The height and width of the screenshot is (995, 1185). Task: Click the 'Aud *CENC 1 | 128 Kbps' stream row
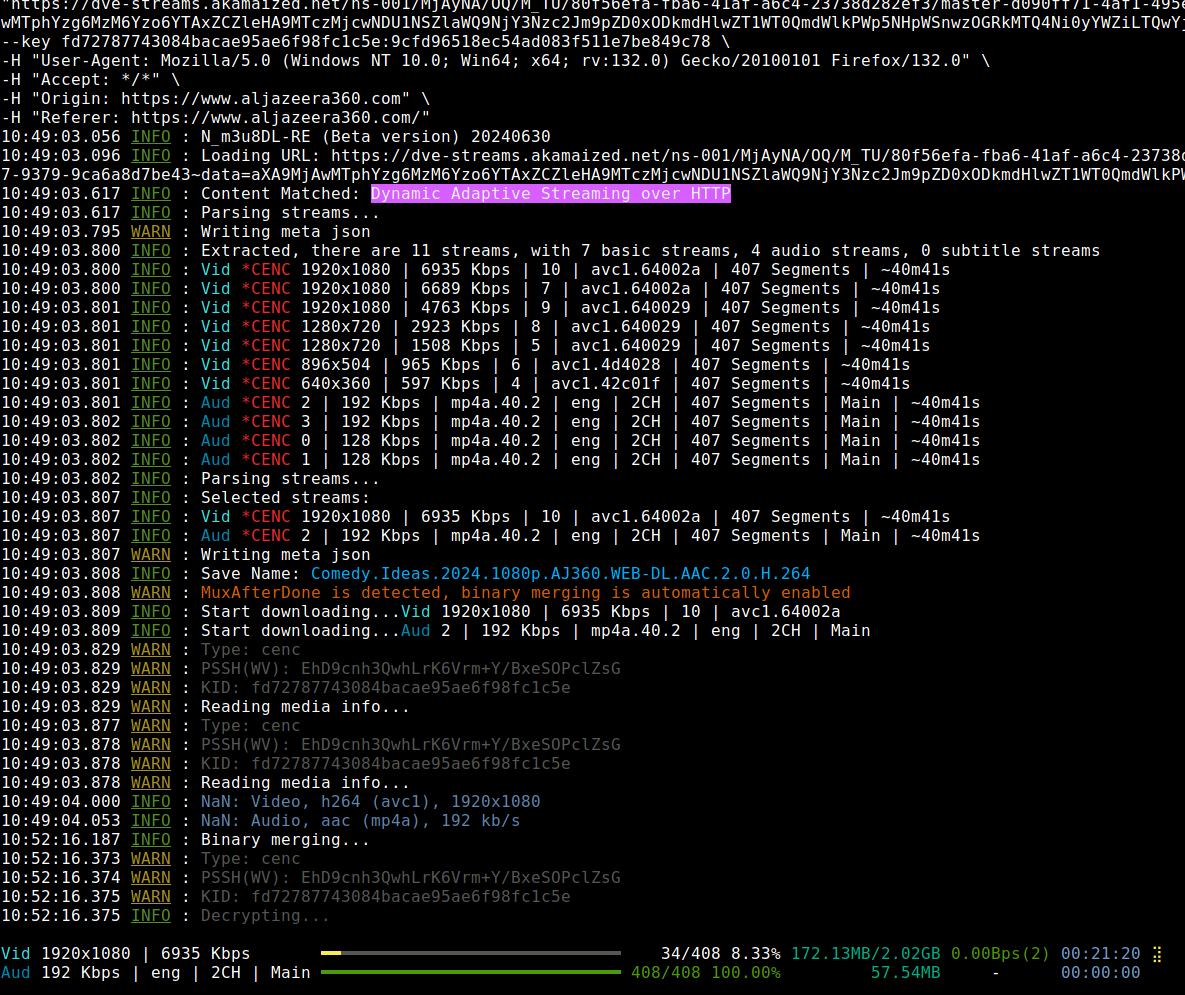pos(590,459)
